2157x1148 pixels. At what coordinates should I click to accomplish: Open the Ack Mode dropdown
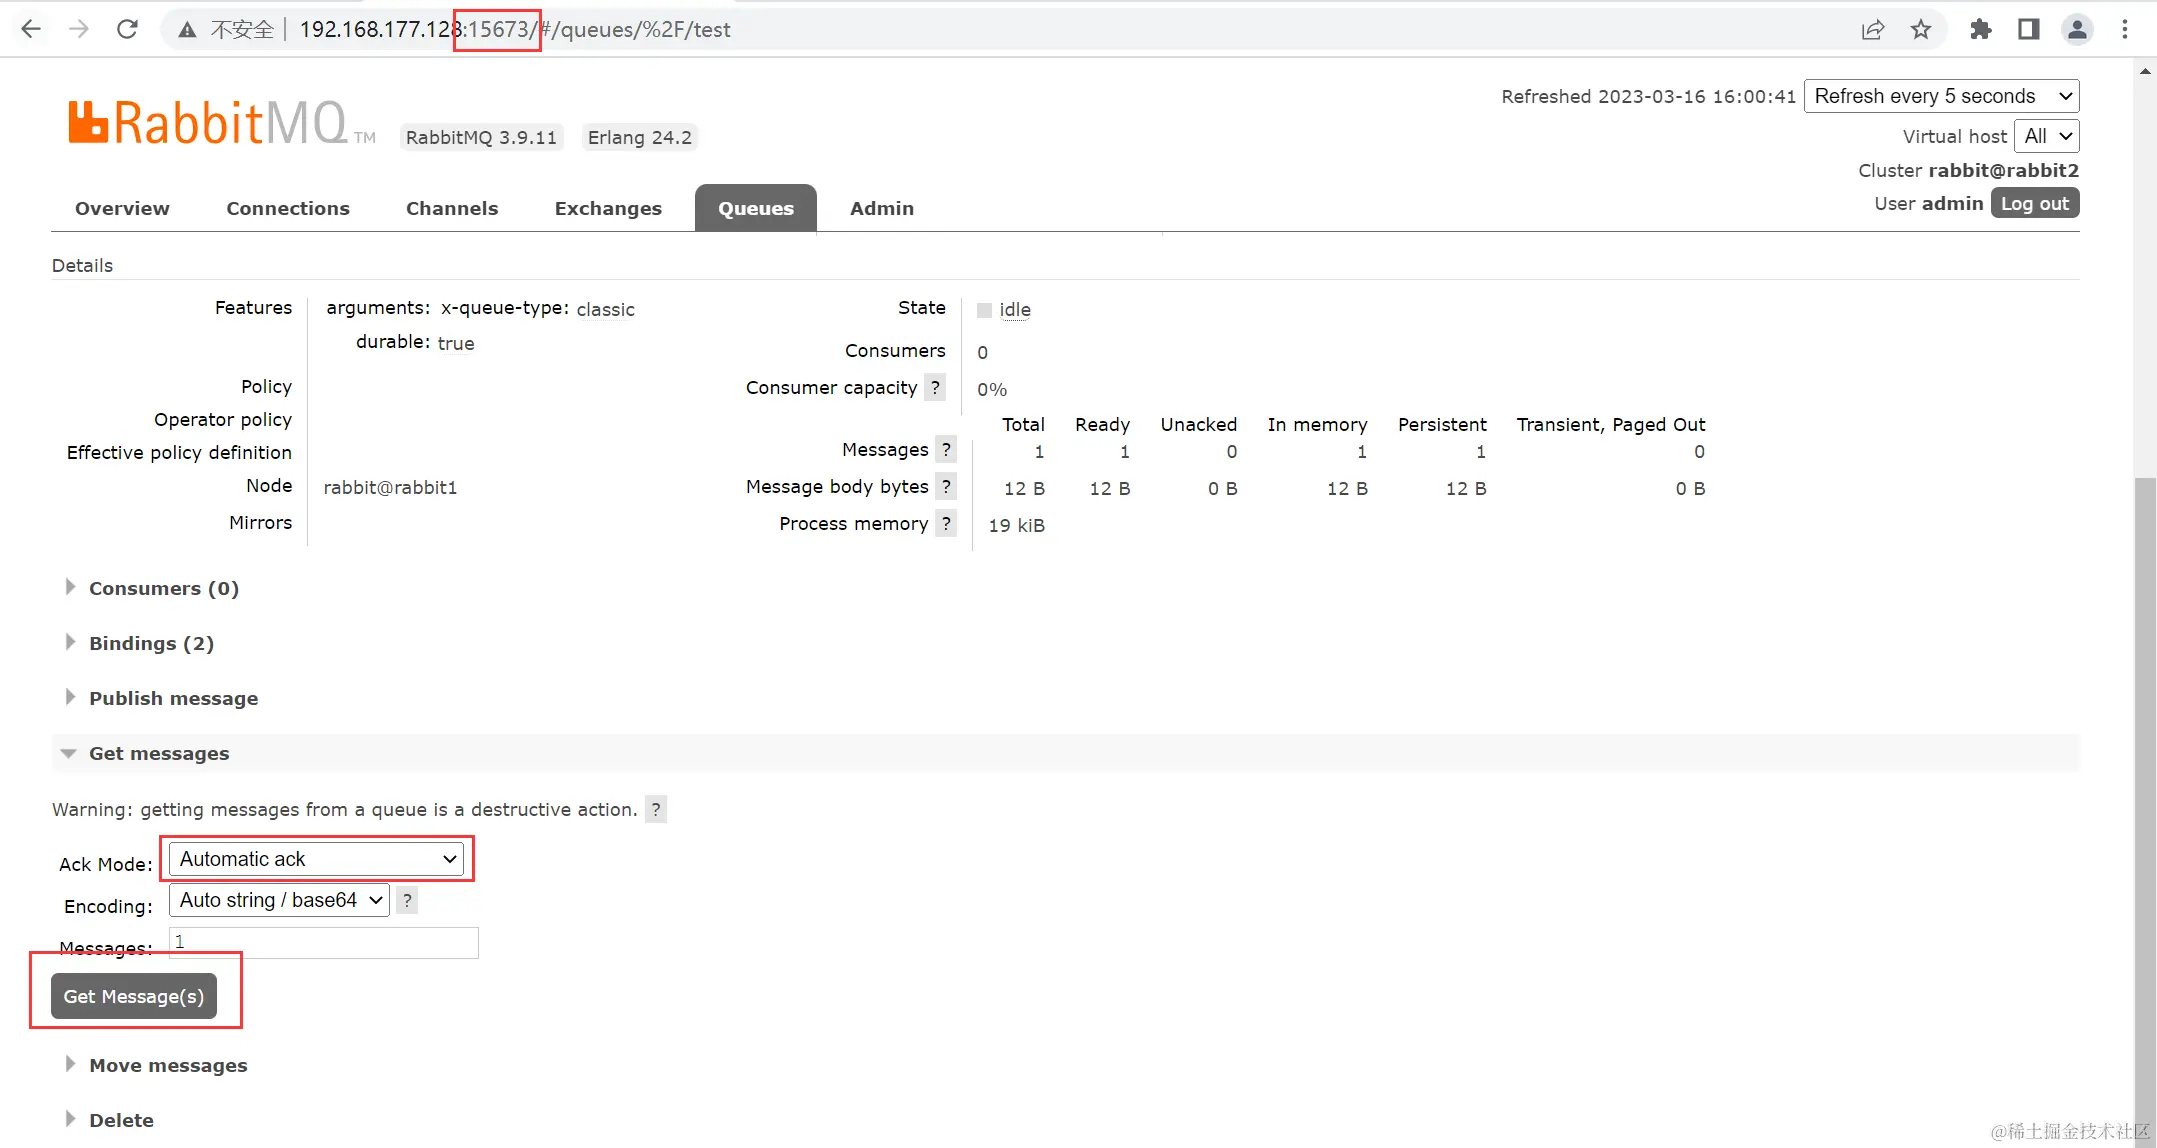click(317, 859)
